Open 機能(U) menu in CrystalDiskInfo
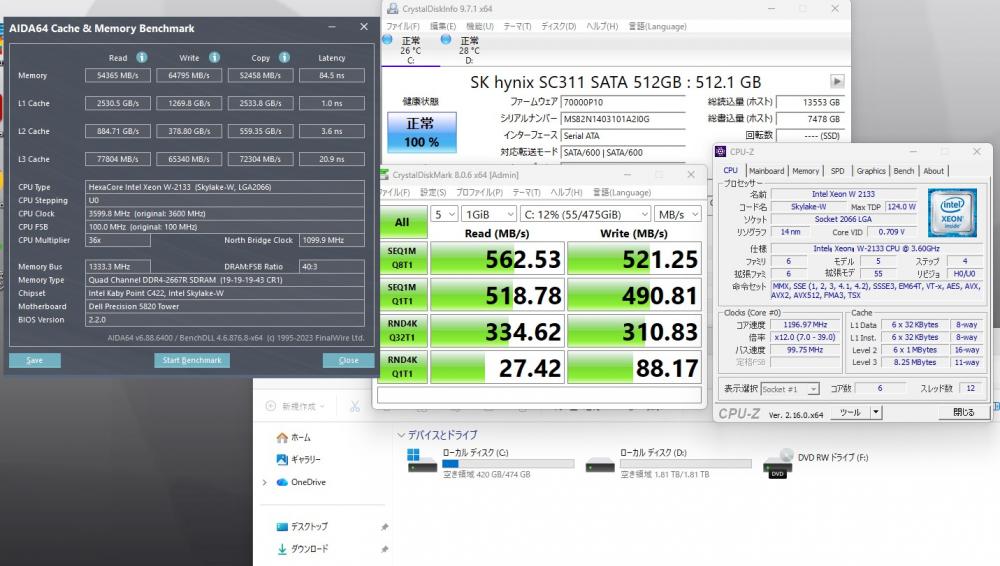The height and width of the screenshot is (566, 1000). [480, 26]
